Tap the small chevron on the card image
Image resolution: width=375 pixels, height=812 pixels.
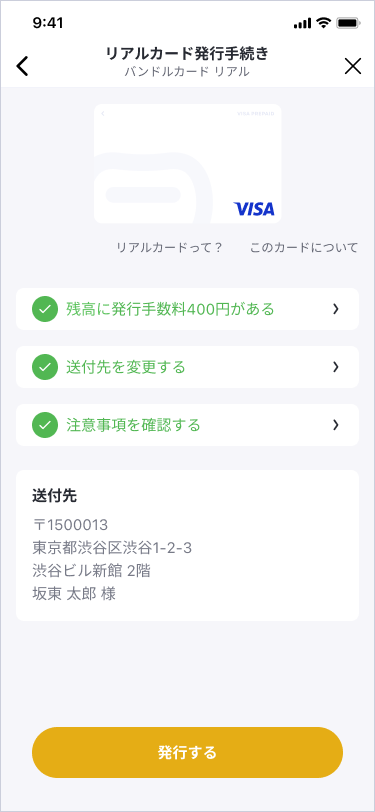[103, 113]
